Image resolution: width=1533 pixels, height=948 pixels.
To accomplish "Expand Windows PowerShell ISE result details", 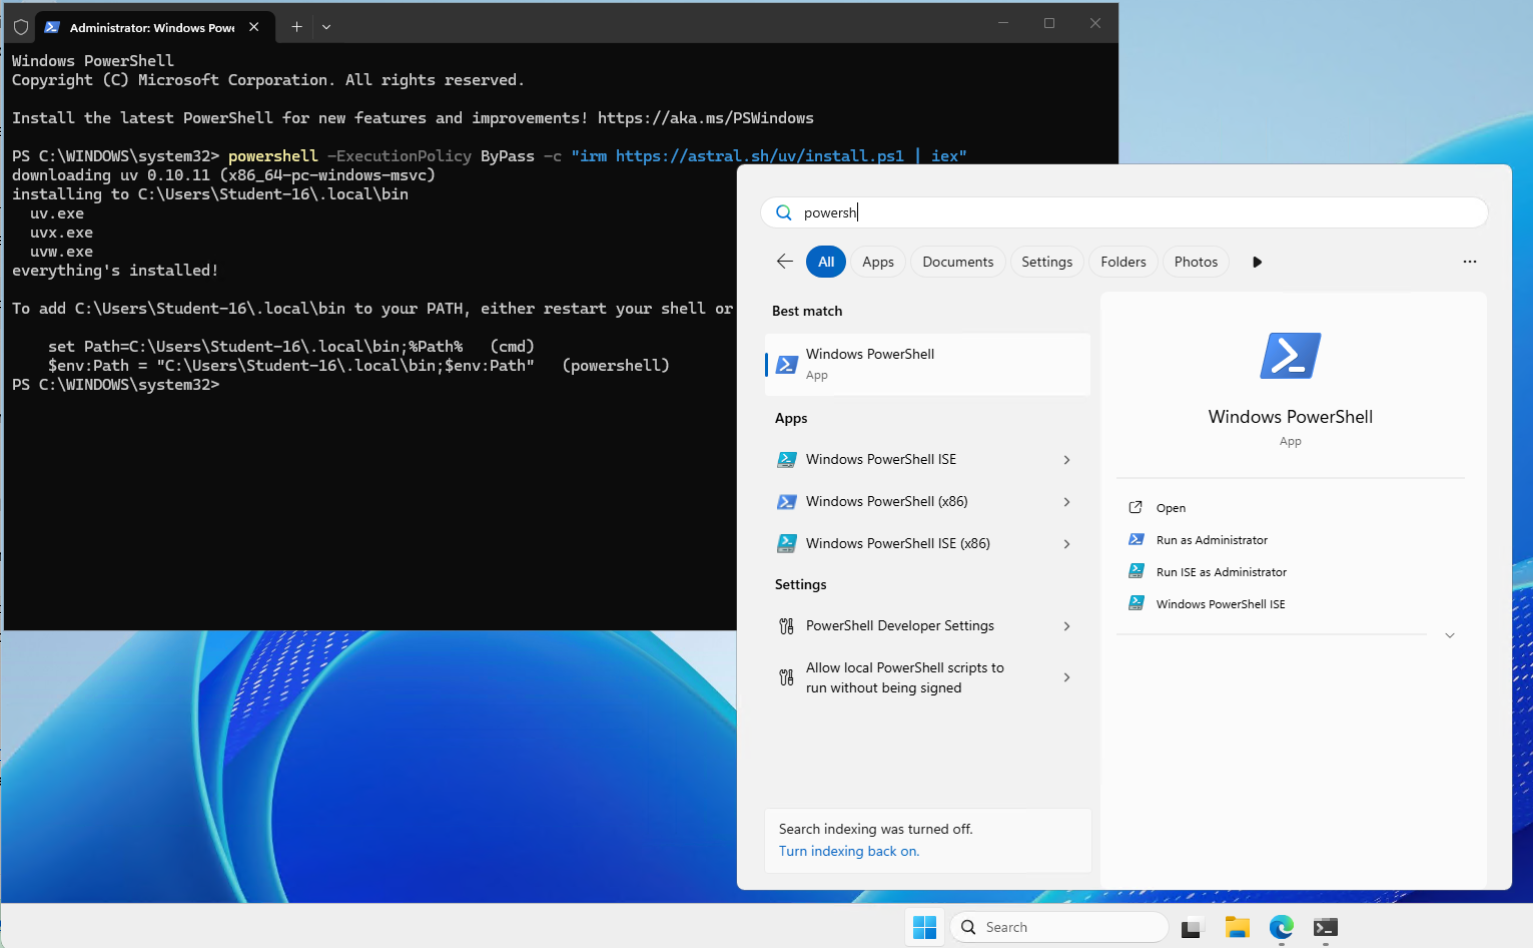I will pos(1067,460).
